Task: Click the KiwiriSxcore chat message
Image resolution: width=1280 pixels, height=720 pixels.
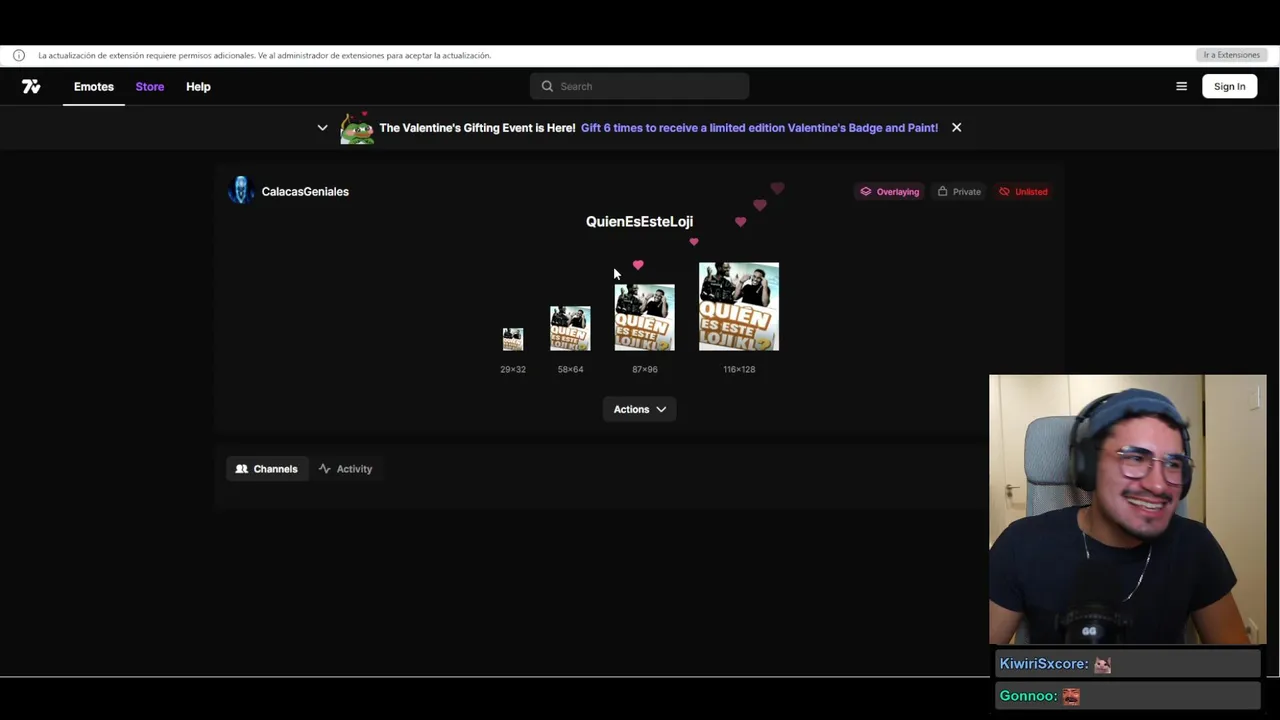Action: click(1127, 664)
